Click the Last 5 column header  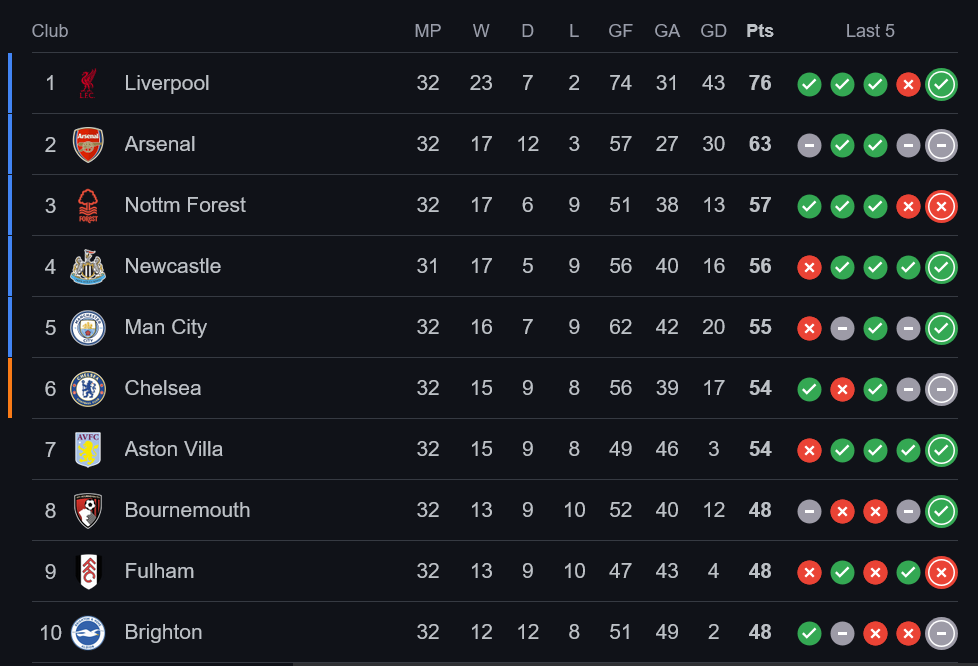click(870, 31)
